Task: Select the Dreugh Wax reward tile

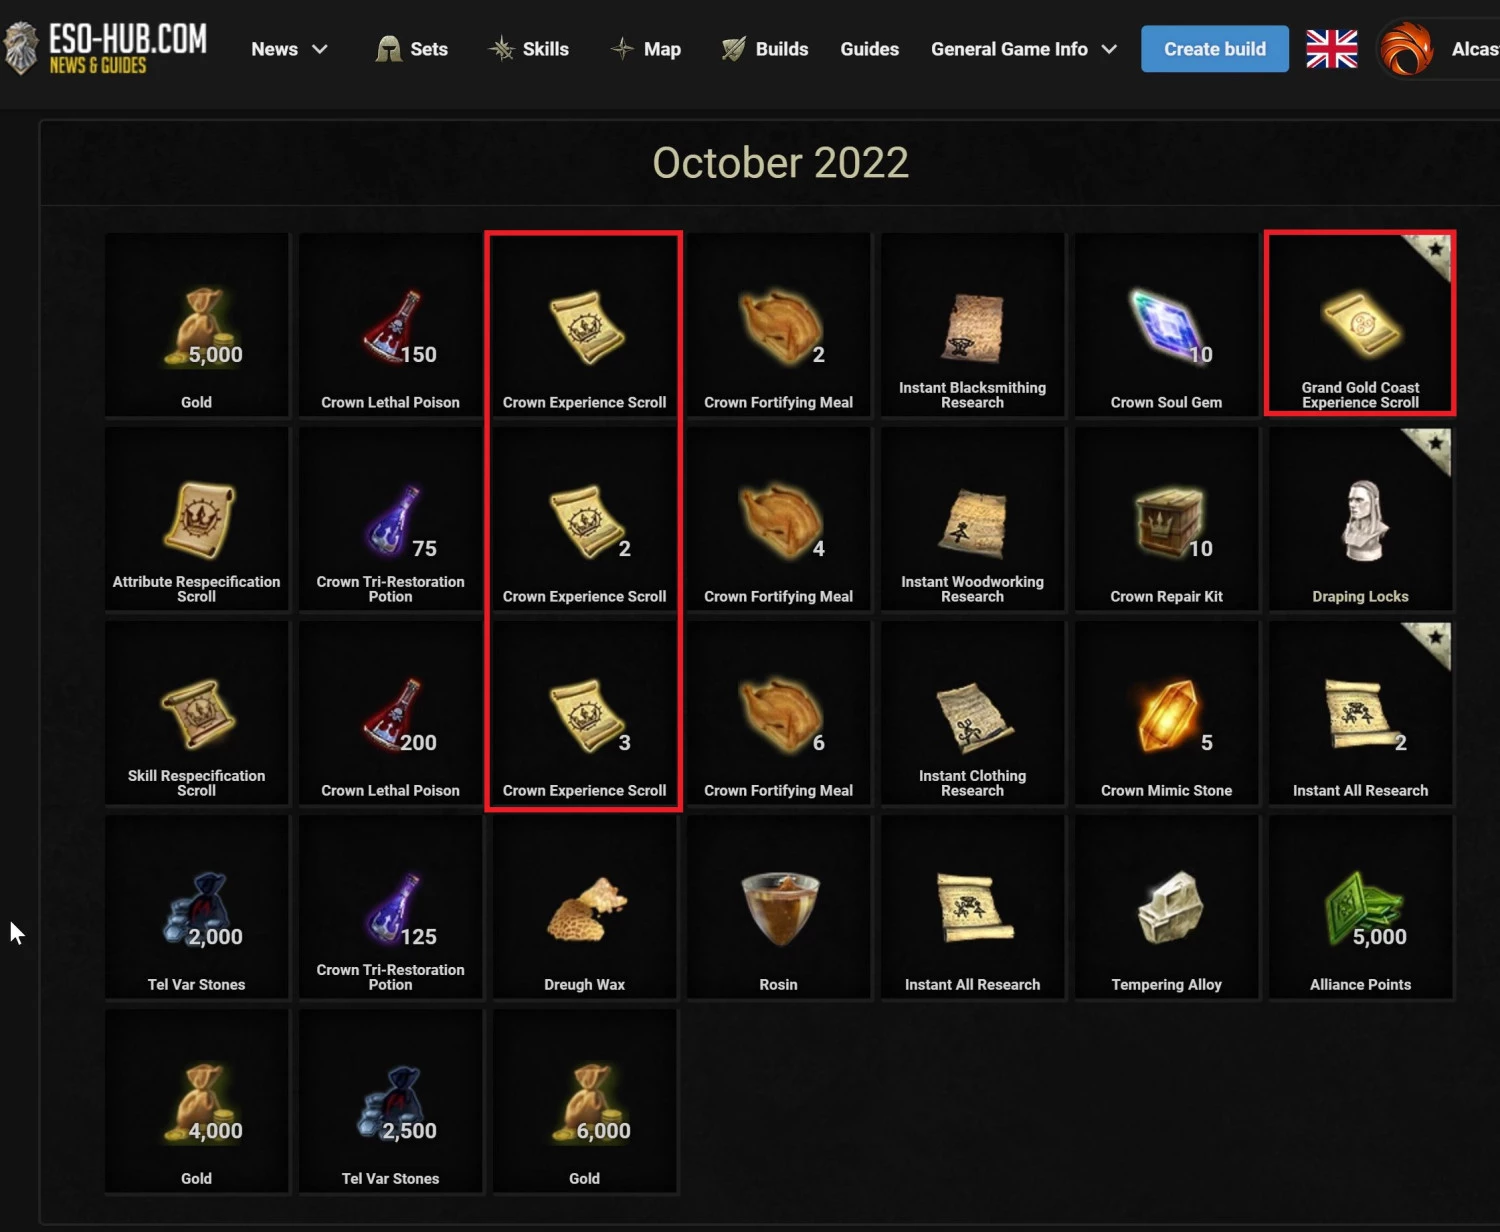Action: click(x=584, y=908)
